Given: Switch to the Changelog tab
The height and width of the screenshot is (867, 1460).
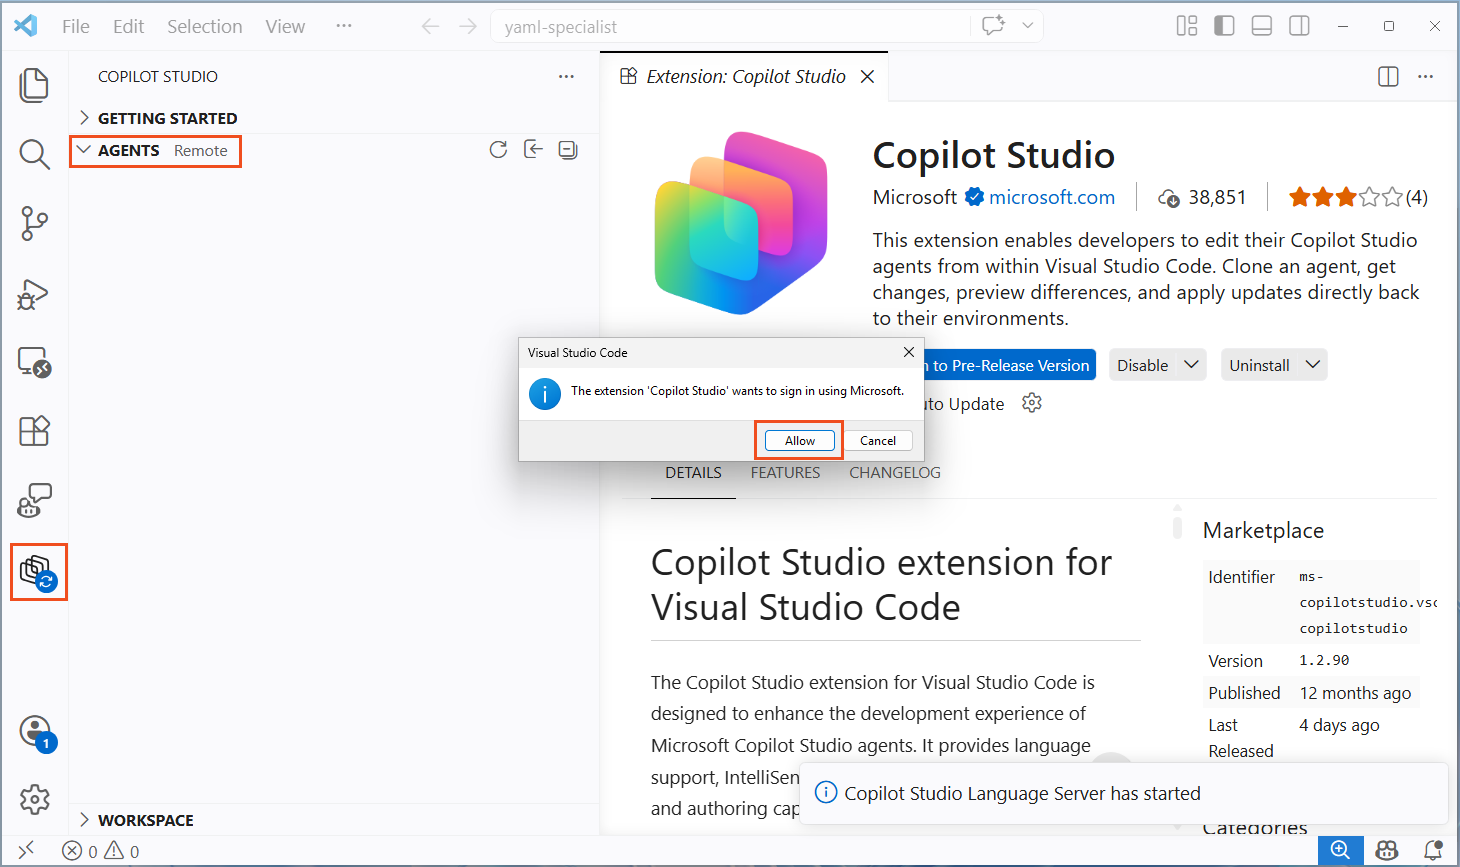Looking at the screenshot, I should (x=894, y=473).
